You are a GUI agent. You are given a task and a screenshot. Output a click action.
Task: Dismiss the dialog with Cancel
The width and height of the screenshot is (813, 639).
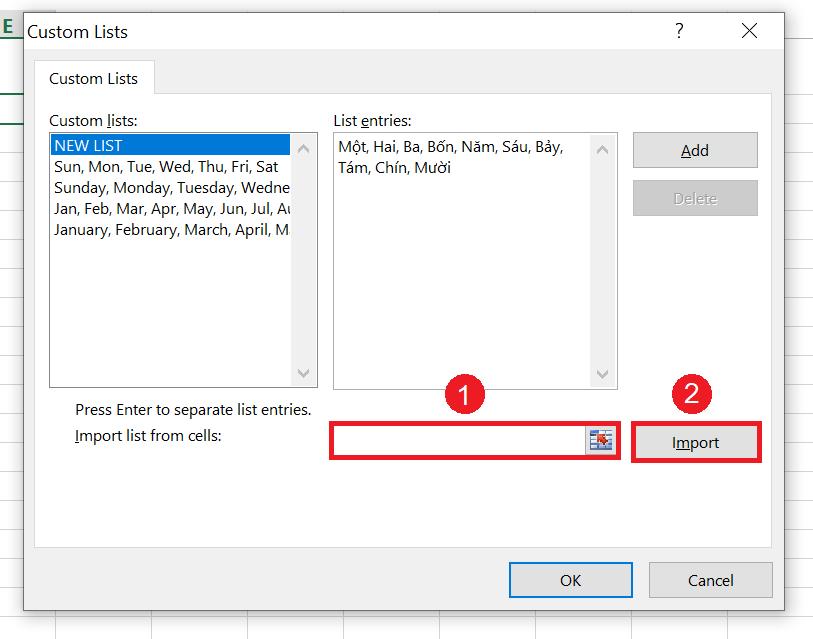click(x=709, y=580)
